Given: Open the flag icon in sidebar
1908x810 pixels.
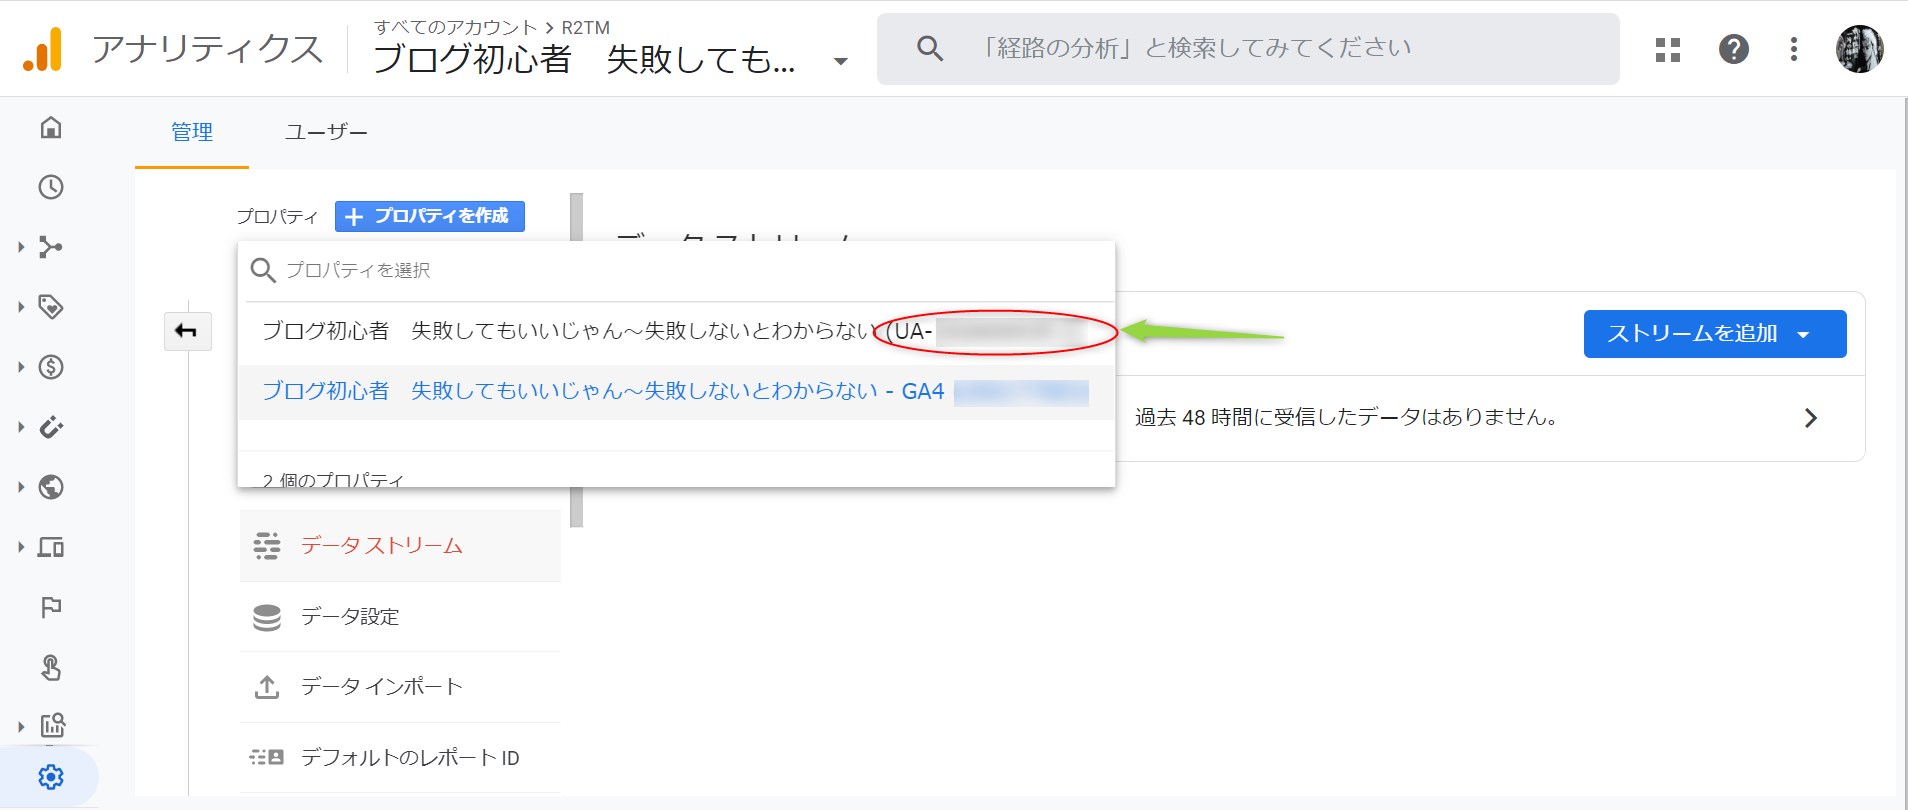Looking at the screenshot, I should click(51, 607).
